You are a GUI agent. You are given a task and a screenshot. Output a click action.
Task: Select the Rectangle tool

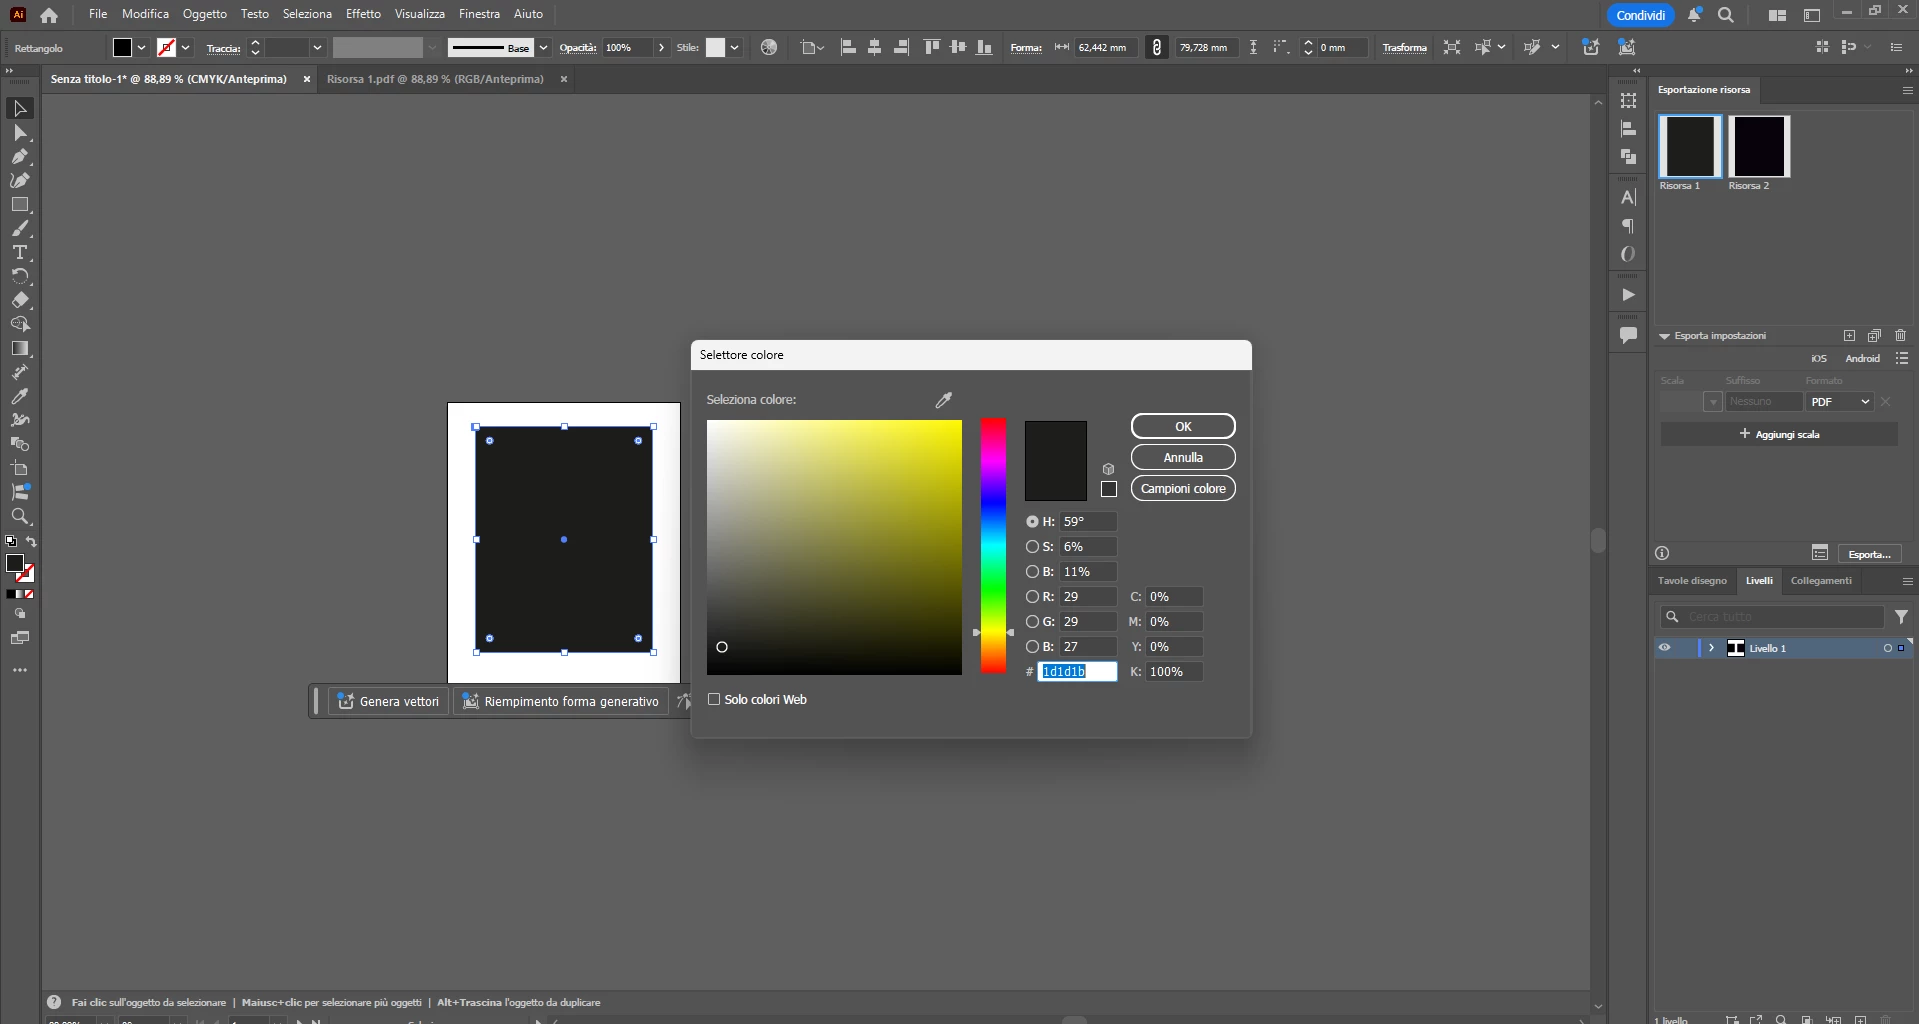point(20,204)
